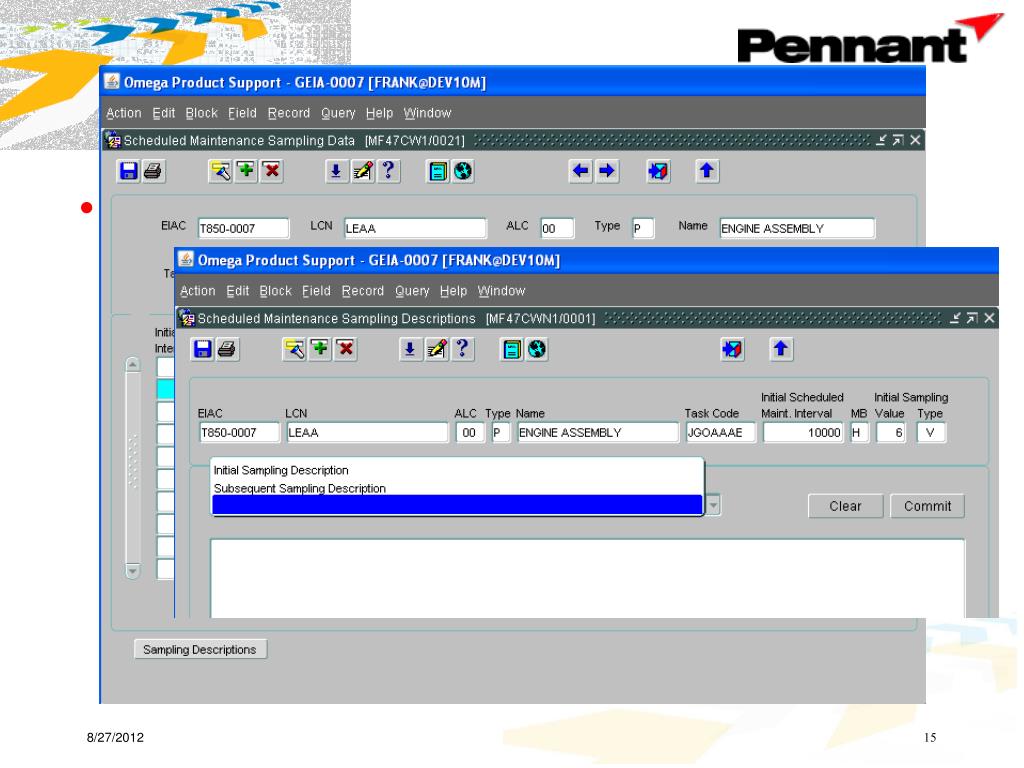Open Action menu in front window
Viewport: 1024px width, 768px height.
pyautogui.click(x=198, y=291)
